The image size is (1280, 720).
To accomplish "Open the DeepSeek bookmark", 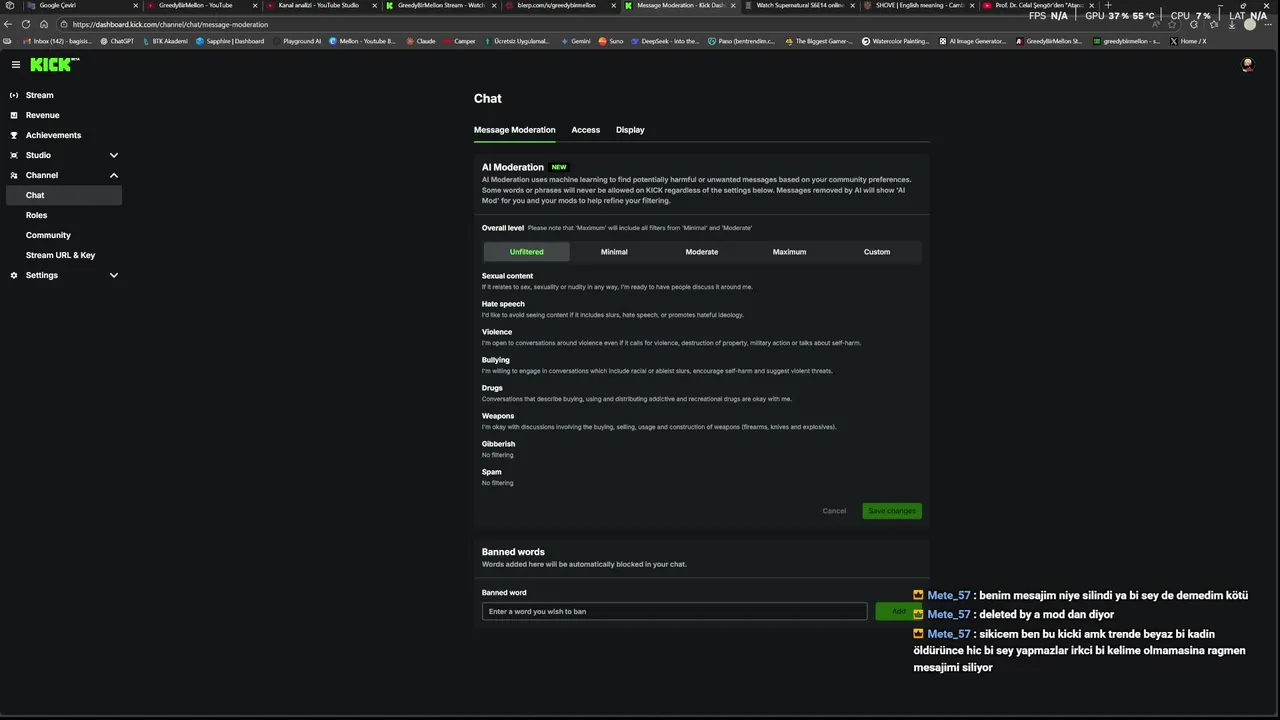I will click(665, 42).
